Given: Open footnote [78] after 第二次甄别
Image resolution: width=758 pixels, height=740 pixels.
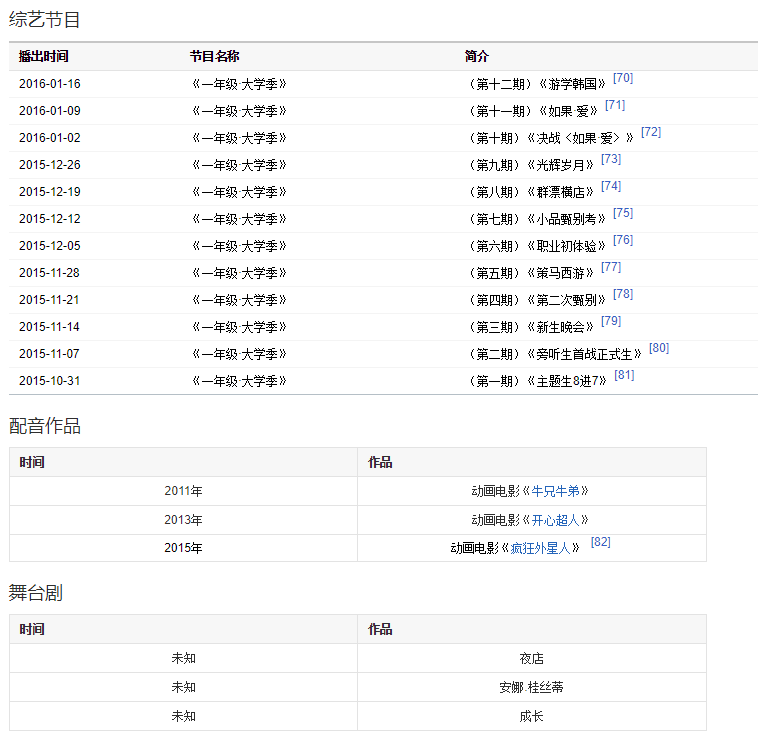Looking at the screenshot, I should [623, 294].
